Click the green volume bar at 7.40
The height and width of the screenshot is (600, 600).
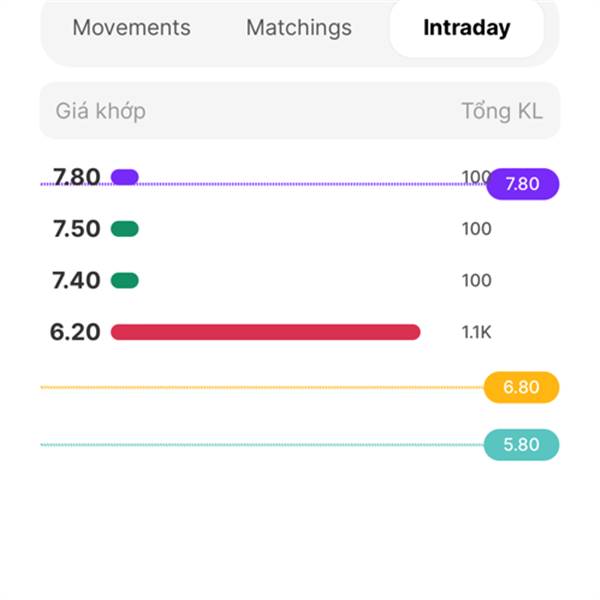[125, 280]
